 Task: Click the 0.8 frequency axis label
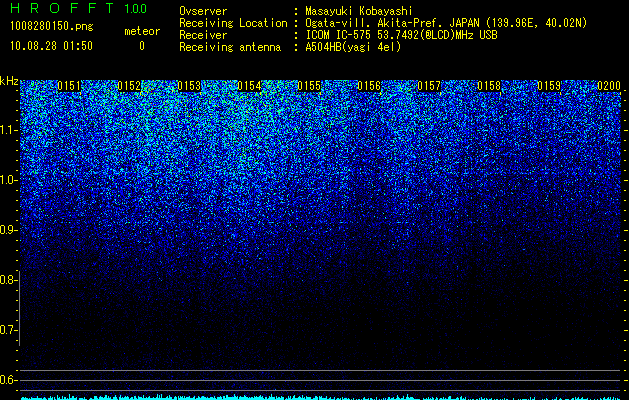coord(9,280)
